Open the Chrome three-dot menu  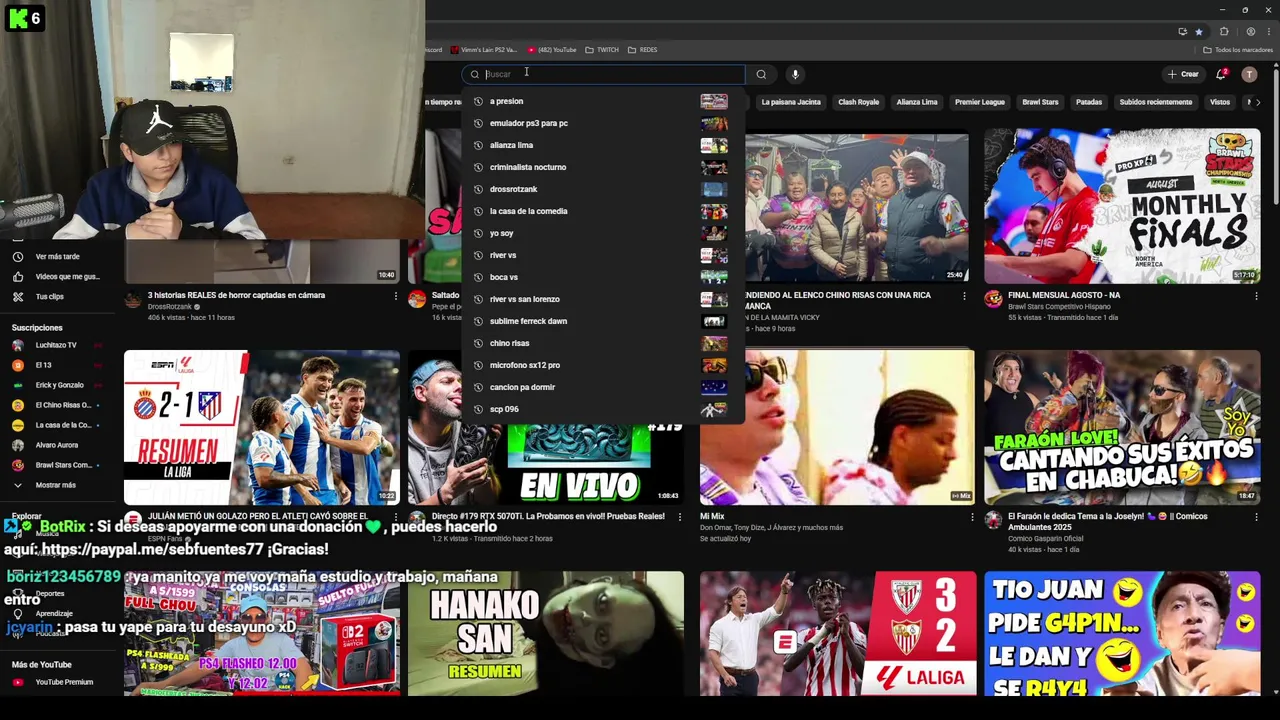(x=1268, y=31)
